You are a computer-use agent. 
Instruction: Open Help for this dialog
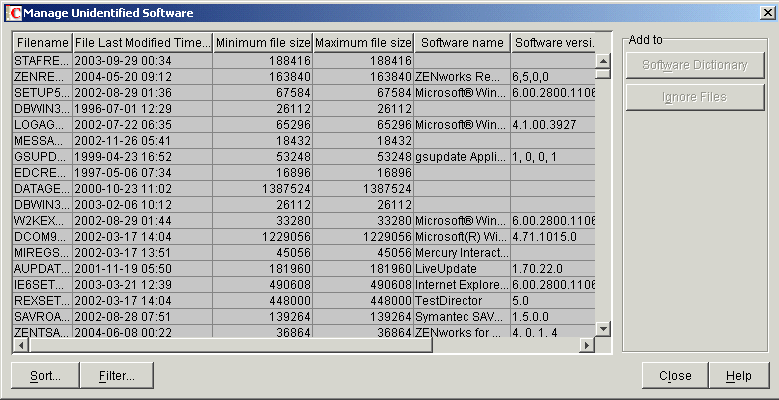click(x=739, y=376)
